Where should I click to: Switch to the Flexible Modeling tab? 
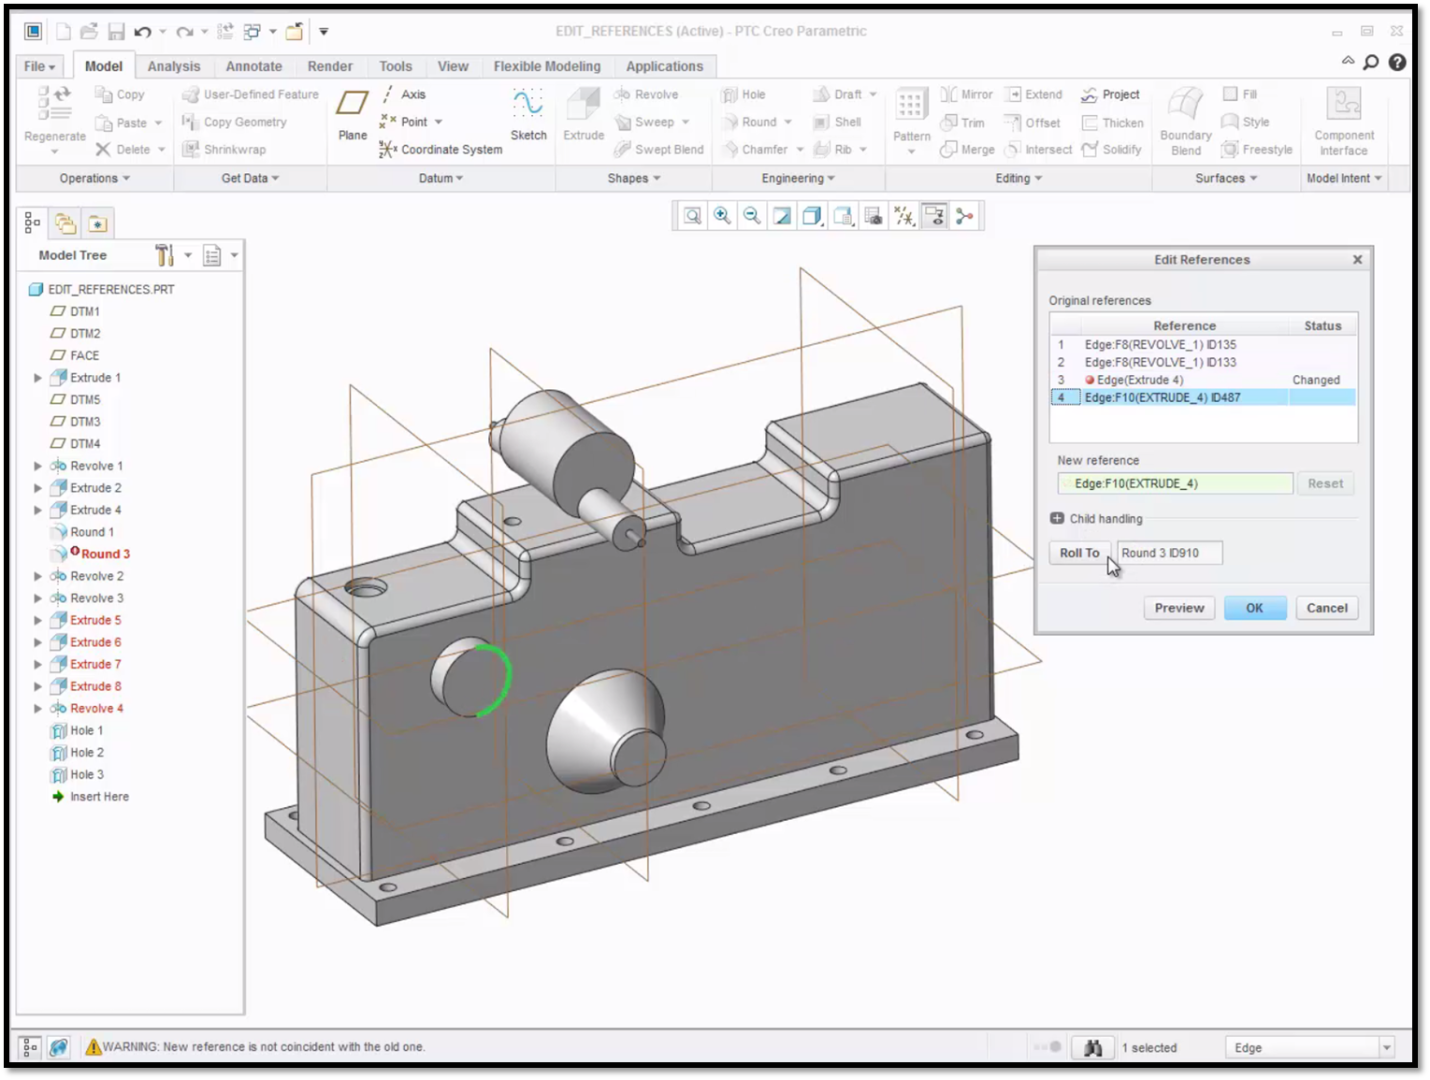tap(547, 66)
